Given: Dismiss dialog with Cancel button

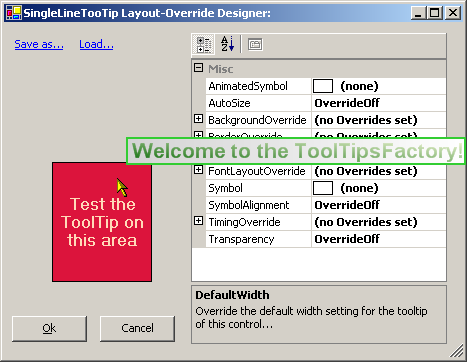Looking at the screenshot, I should 137,329.
